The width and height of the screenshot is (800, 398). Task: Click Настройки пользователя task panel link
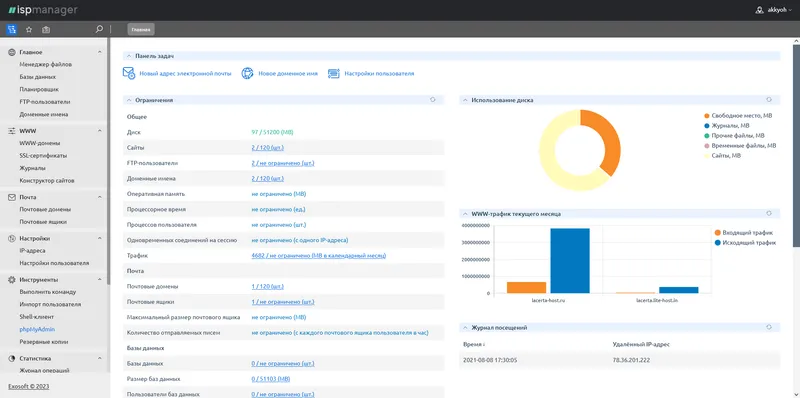point(379,73)
